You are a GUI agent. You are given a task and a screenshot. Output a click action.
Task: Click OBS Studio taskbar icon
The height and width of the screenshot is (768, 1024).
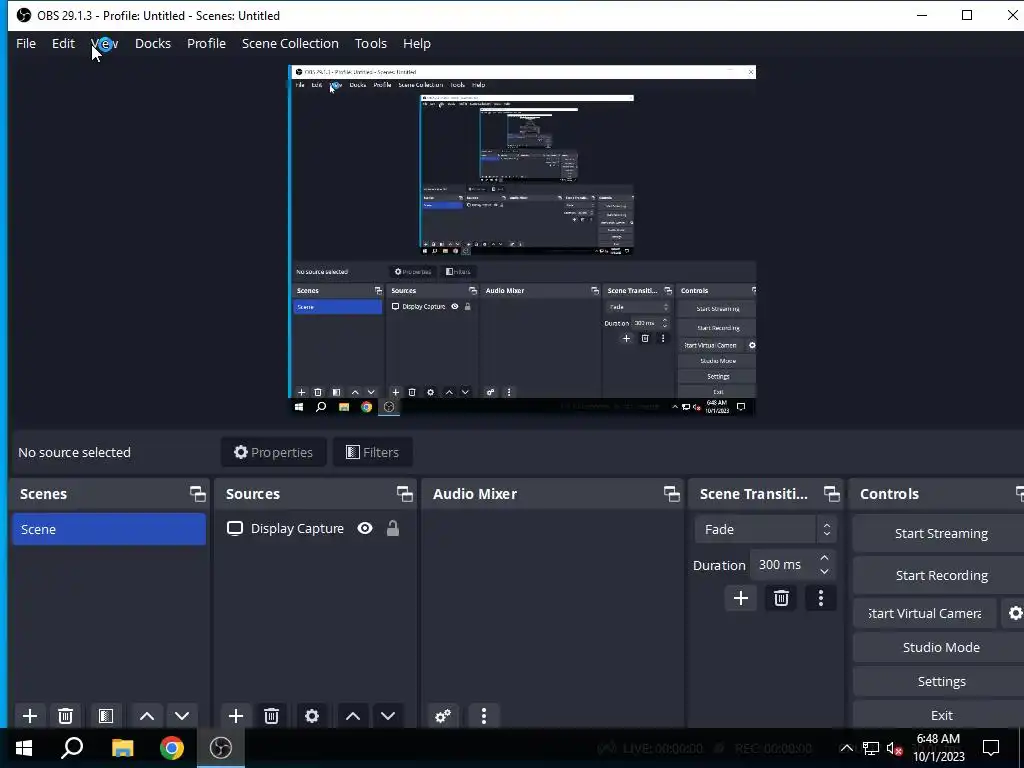[221, 748]
